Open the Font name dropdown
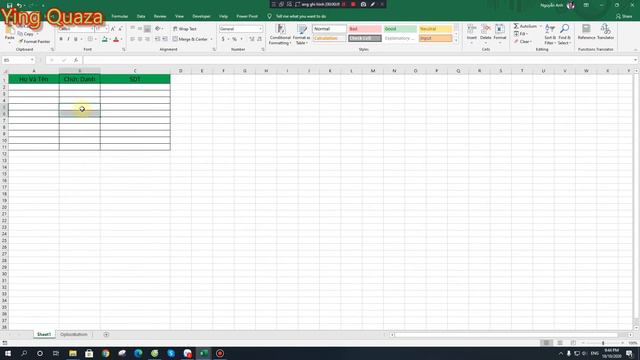This screenshot has width=640, height=360. click(x=91, y=29)
